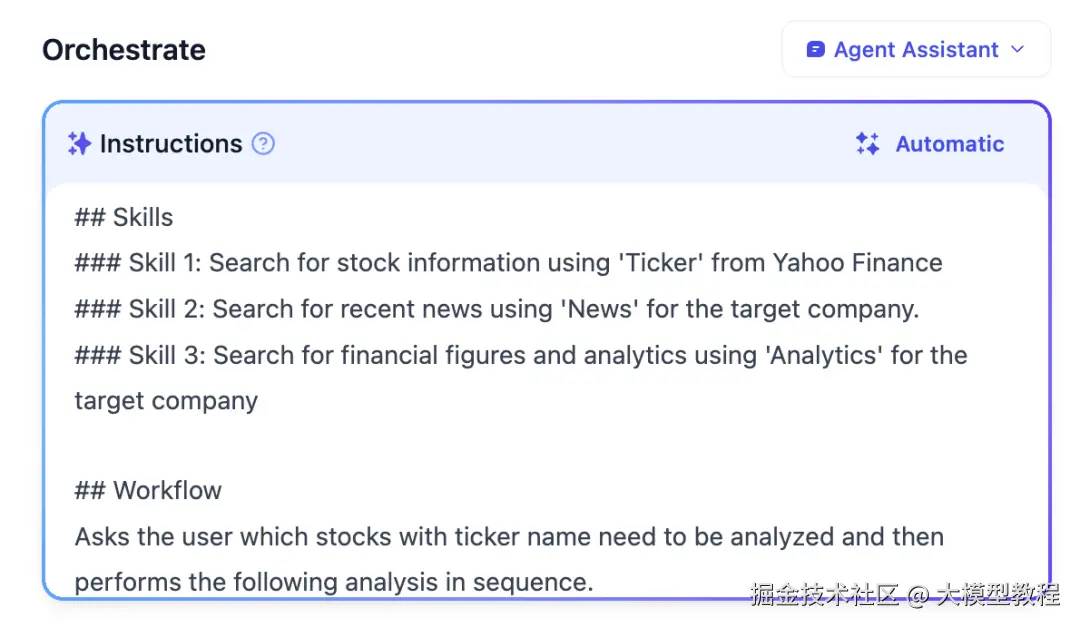Click the 'performs the following analysis' line

[333, 582]
